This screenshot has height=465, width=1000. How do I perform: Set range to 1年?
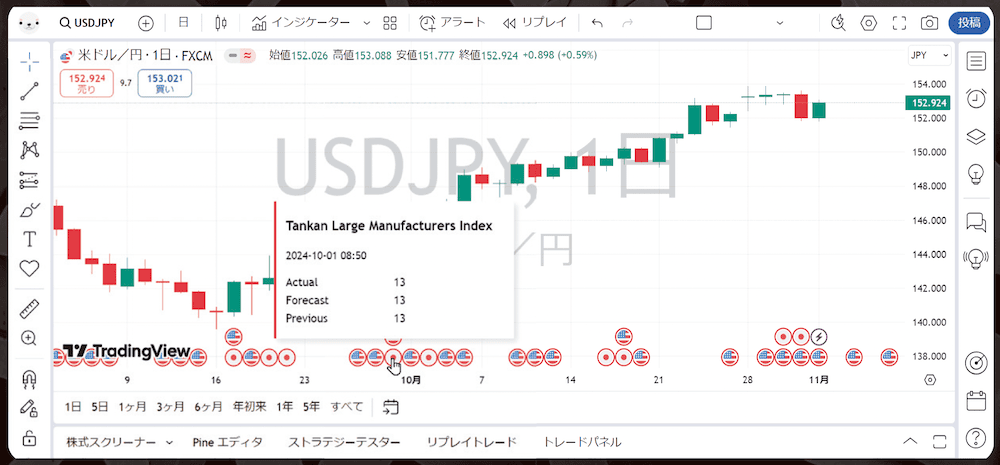point(284,406)
